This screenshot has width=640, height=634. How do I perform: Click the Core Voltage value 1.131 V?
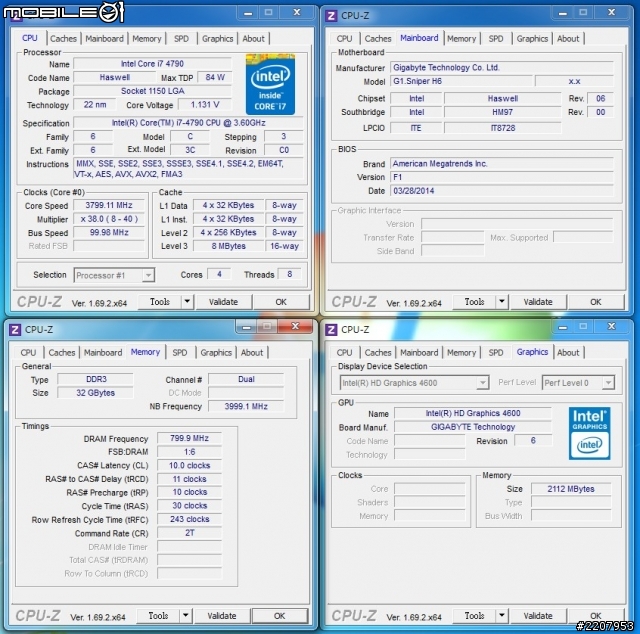coord(205,105)
